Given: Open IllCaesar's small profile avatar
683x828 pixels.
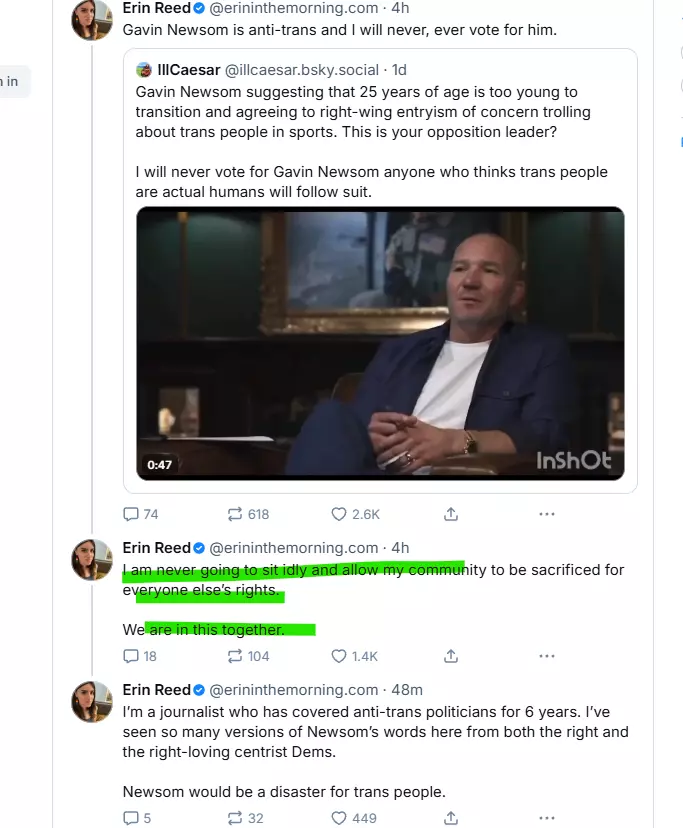Looking at the screenshot, I should point(145,70).
